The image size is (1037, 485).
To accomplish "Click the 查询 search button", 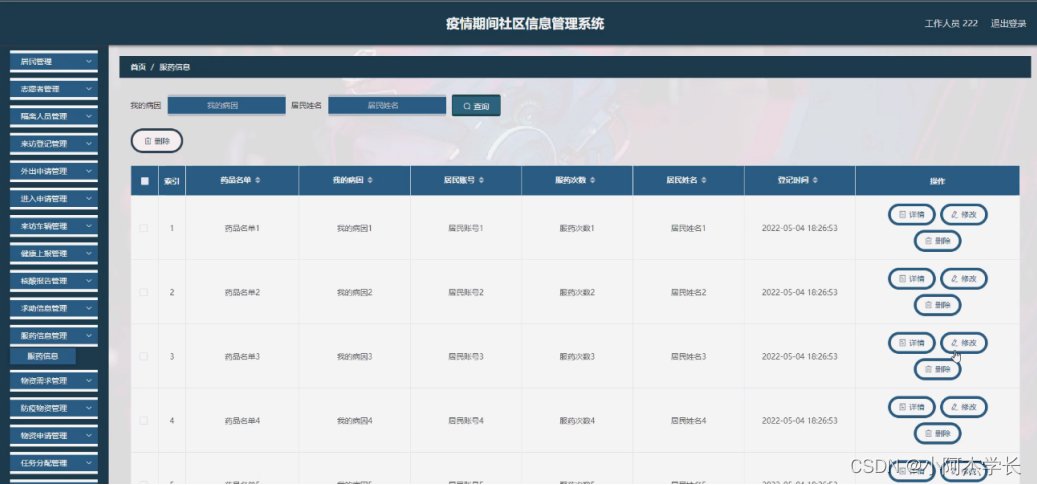I will pos(476,106).
